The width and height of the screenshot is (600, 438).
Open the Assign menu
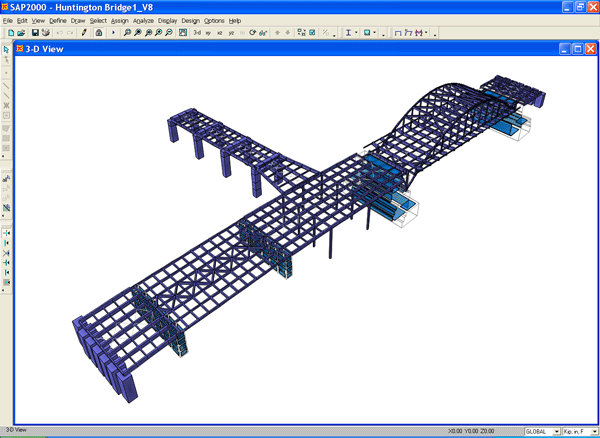coord(119,20)
